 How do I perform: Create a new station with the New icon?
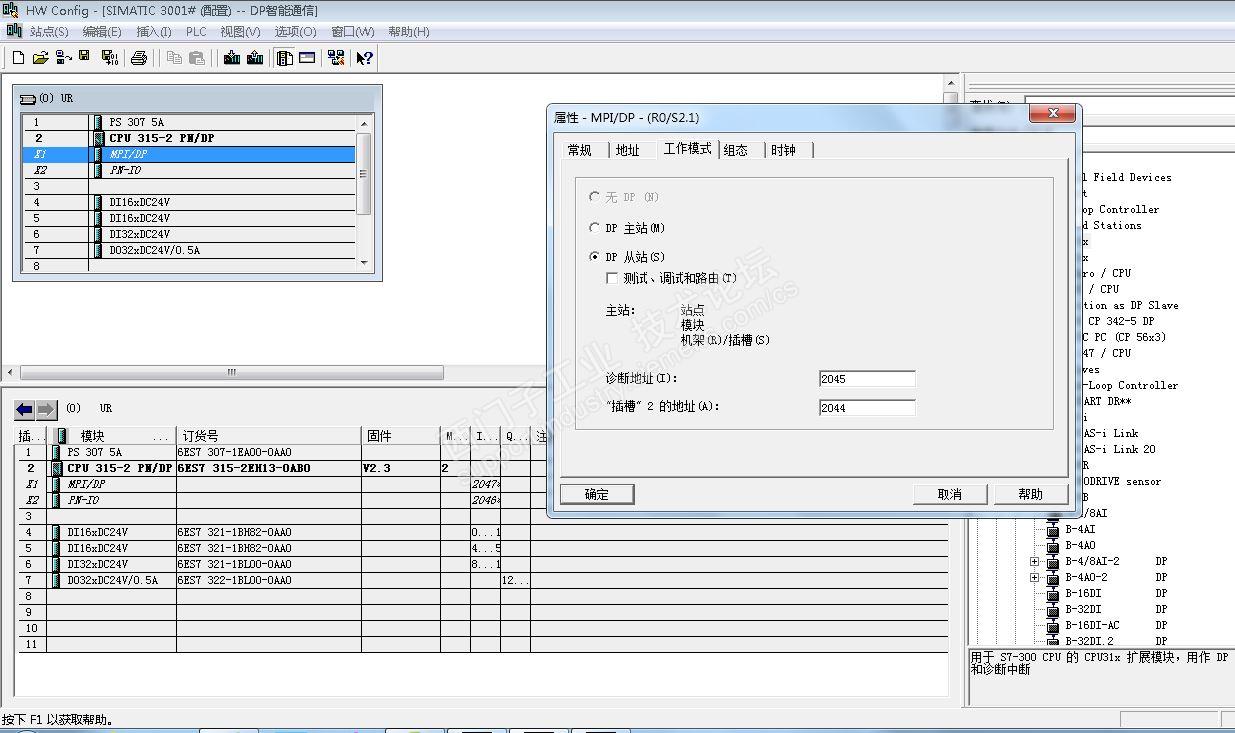coord(18,58)
